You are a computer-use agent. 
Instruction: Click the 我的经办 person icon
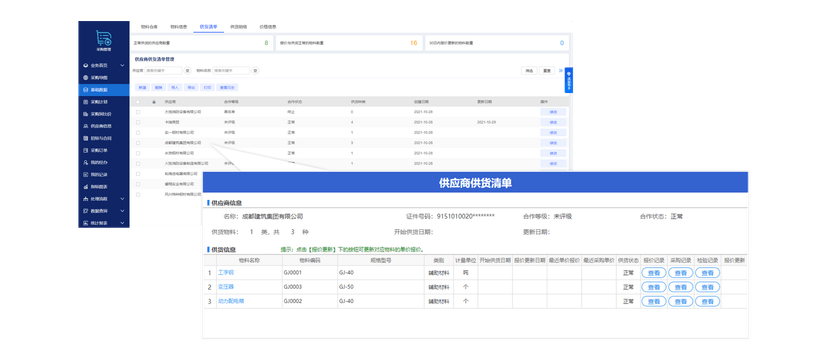[86, 162]
